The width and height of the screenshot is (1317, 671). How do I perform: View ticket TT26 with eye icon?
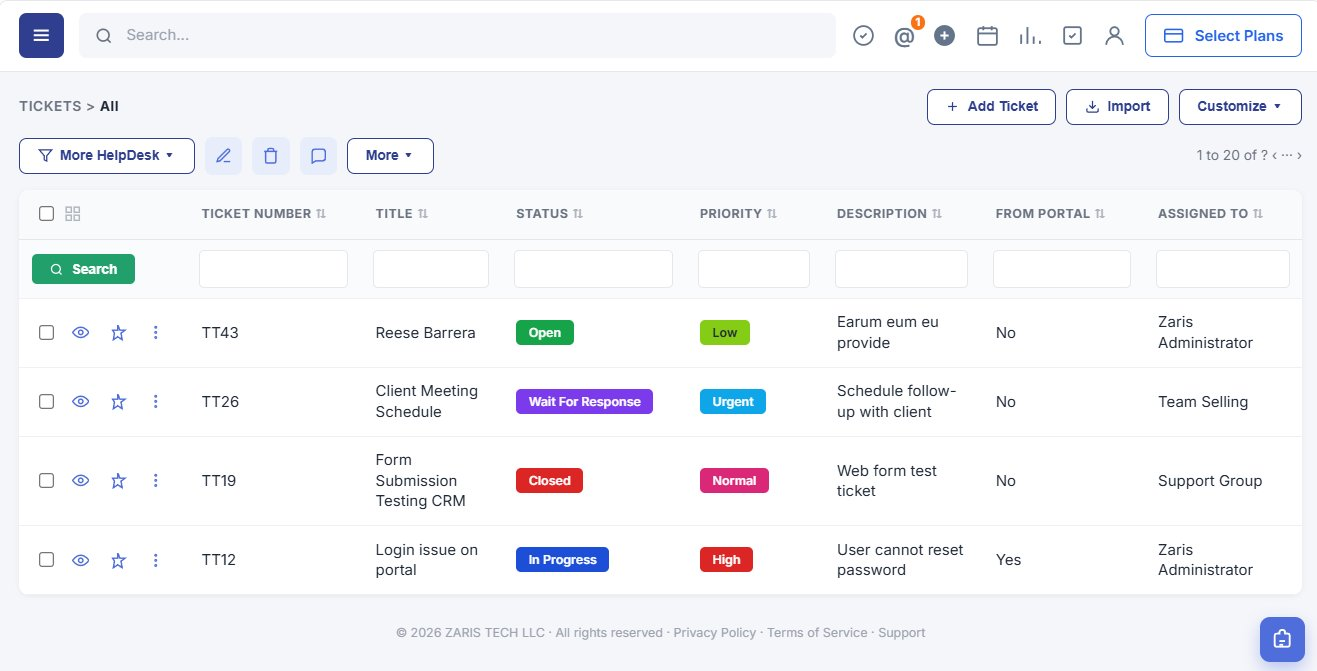[x=81, y=402]
